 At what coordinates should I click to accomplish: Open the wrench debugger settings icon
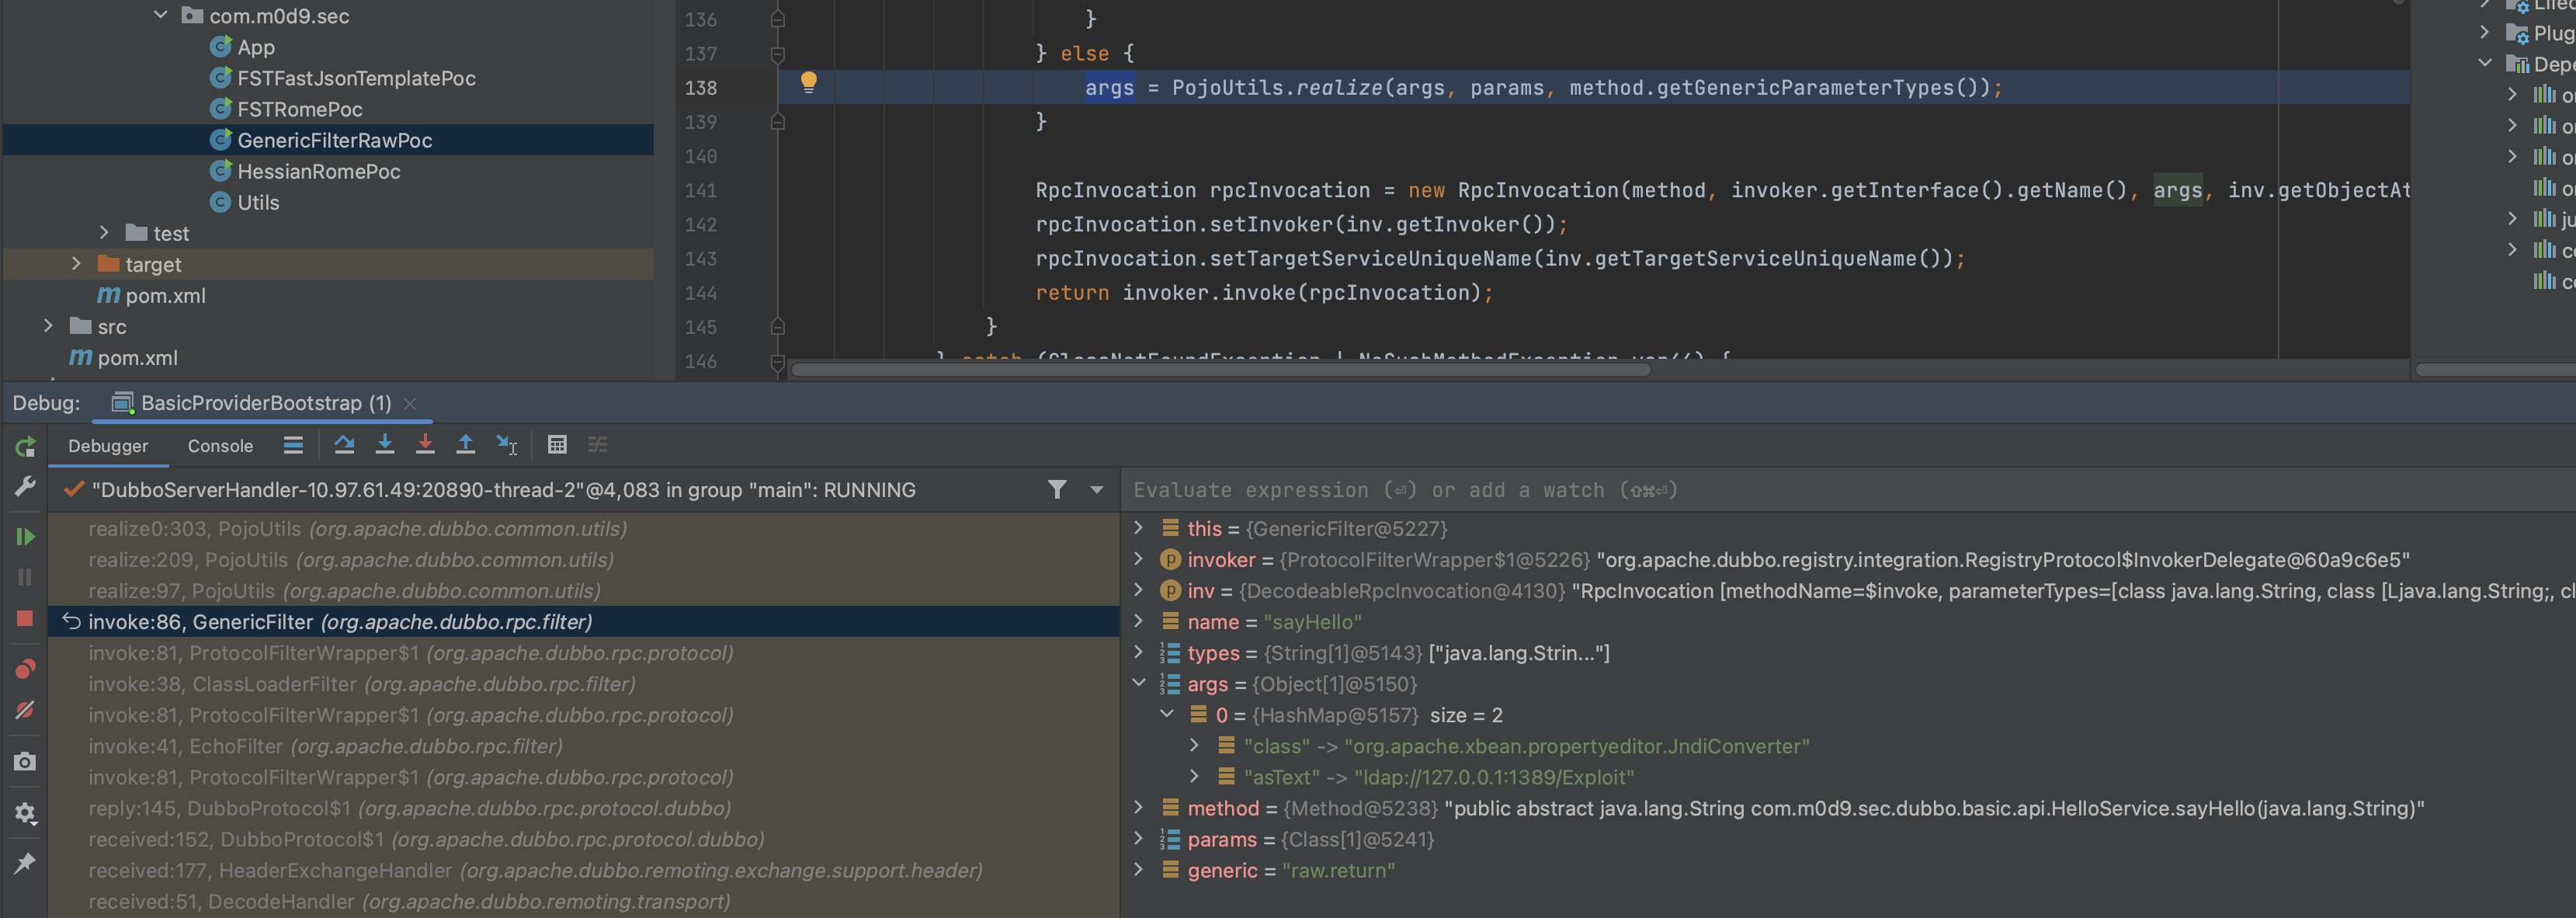pyautogui.click(x=25, y=487)
